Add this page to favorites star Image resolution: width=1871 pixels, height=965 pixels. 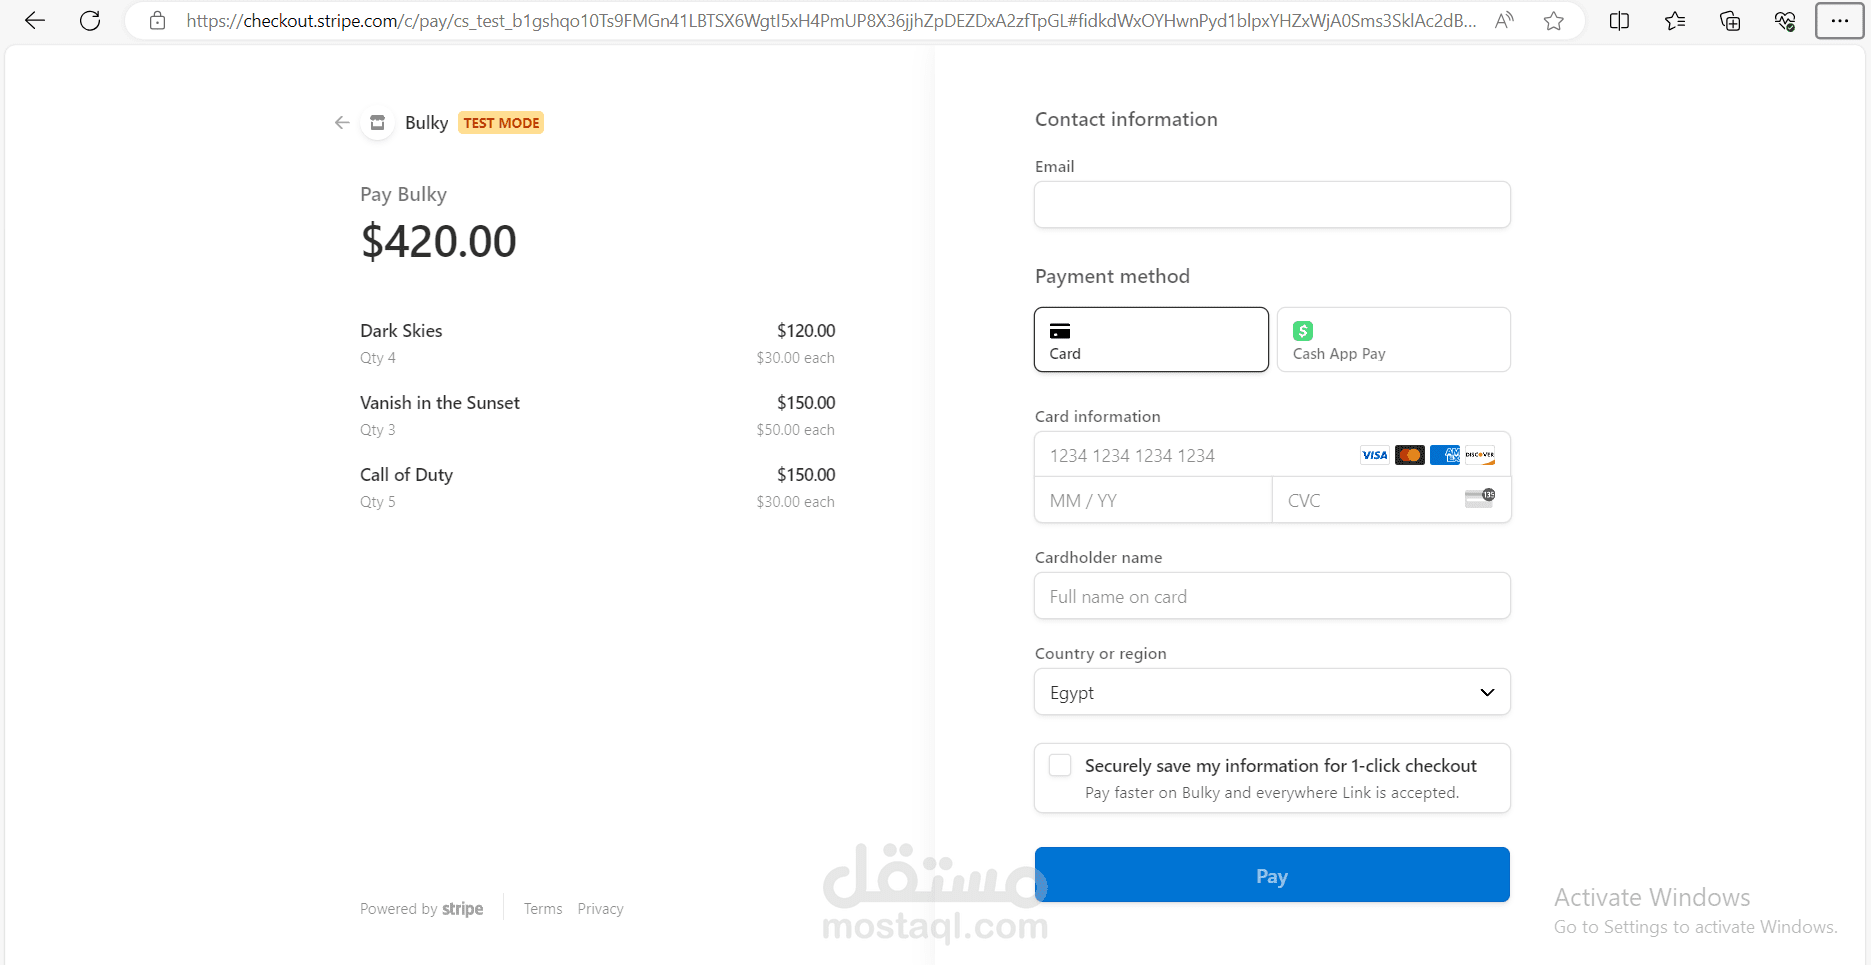(x=1553, y=21)
